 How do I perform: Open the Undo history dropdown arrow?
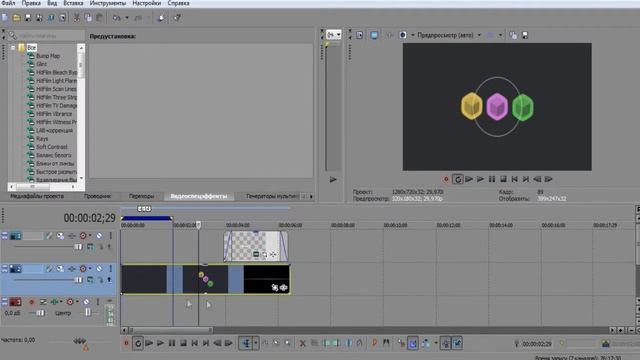pos(127,18)
